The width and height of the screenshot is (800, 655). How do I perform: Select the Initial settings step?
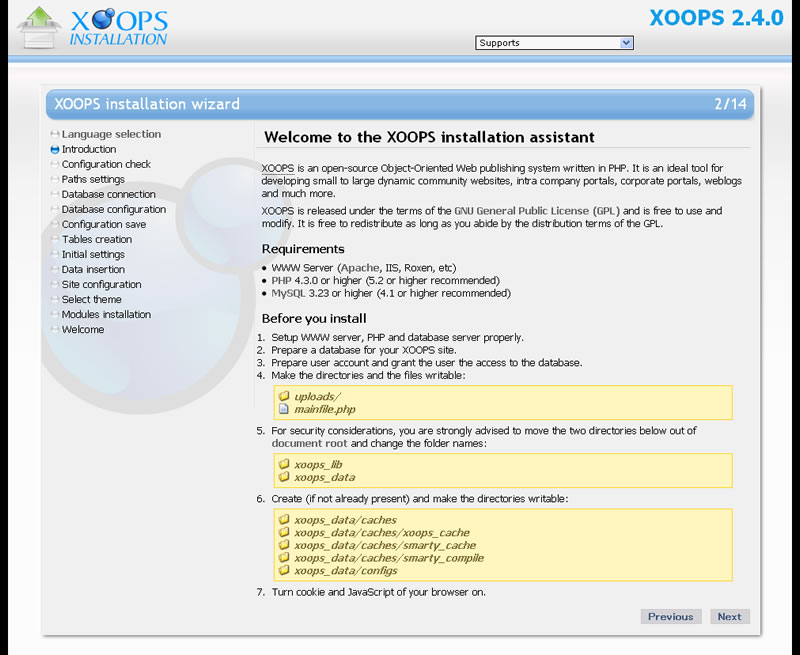coord(93,255)
